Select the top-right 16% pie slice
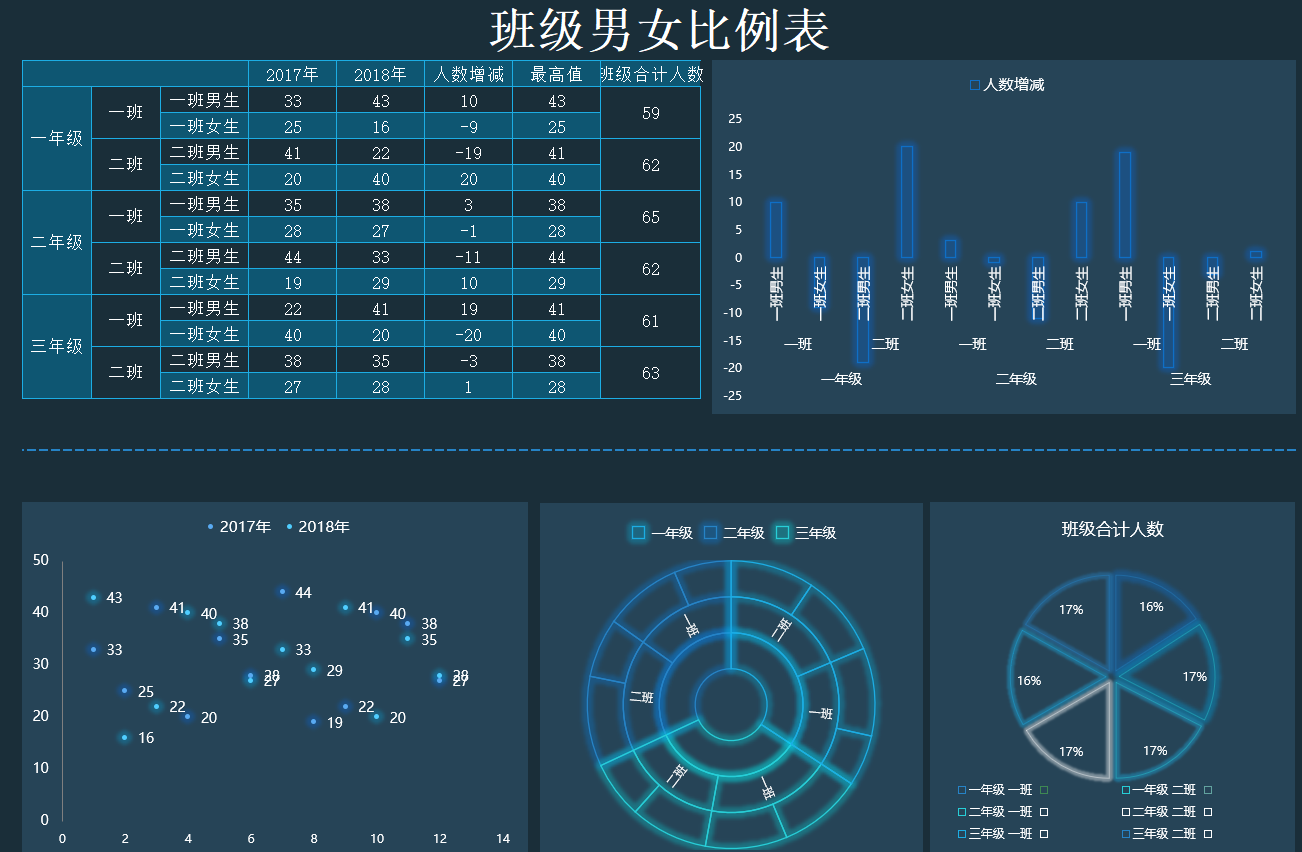1302x852 pixels. coord(1151,615)
